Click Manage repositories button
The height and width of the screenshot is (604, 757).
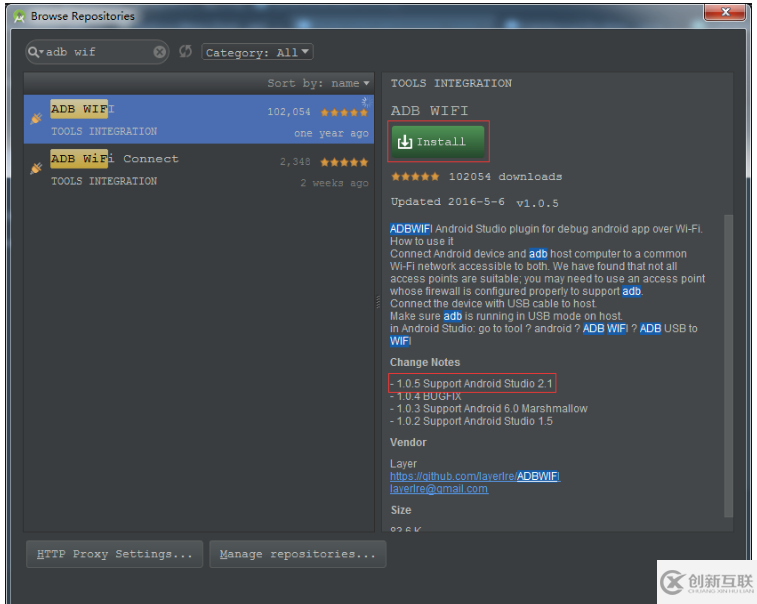click(297, 554)
